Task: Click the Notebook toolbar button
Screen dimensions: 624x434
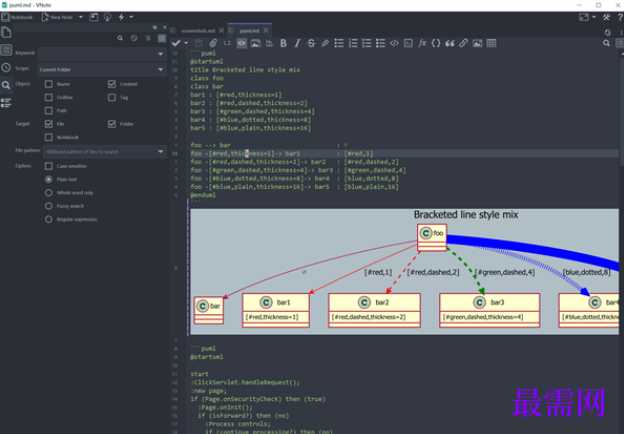Action: click(18, 17)
